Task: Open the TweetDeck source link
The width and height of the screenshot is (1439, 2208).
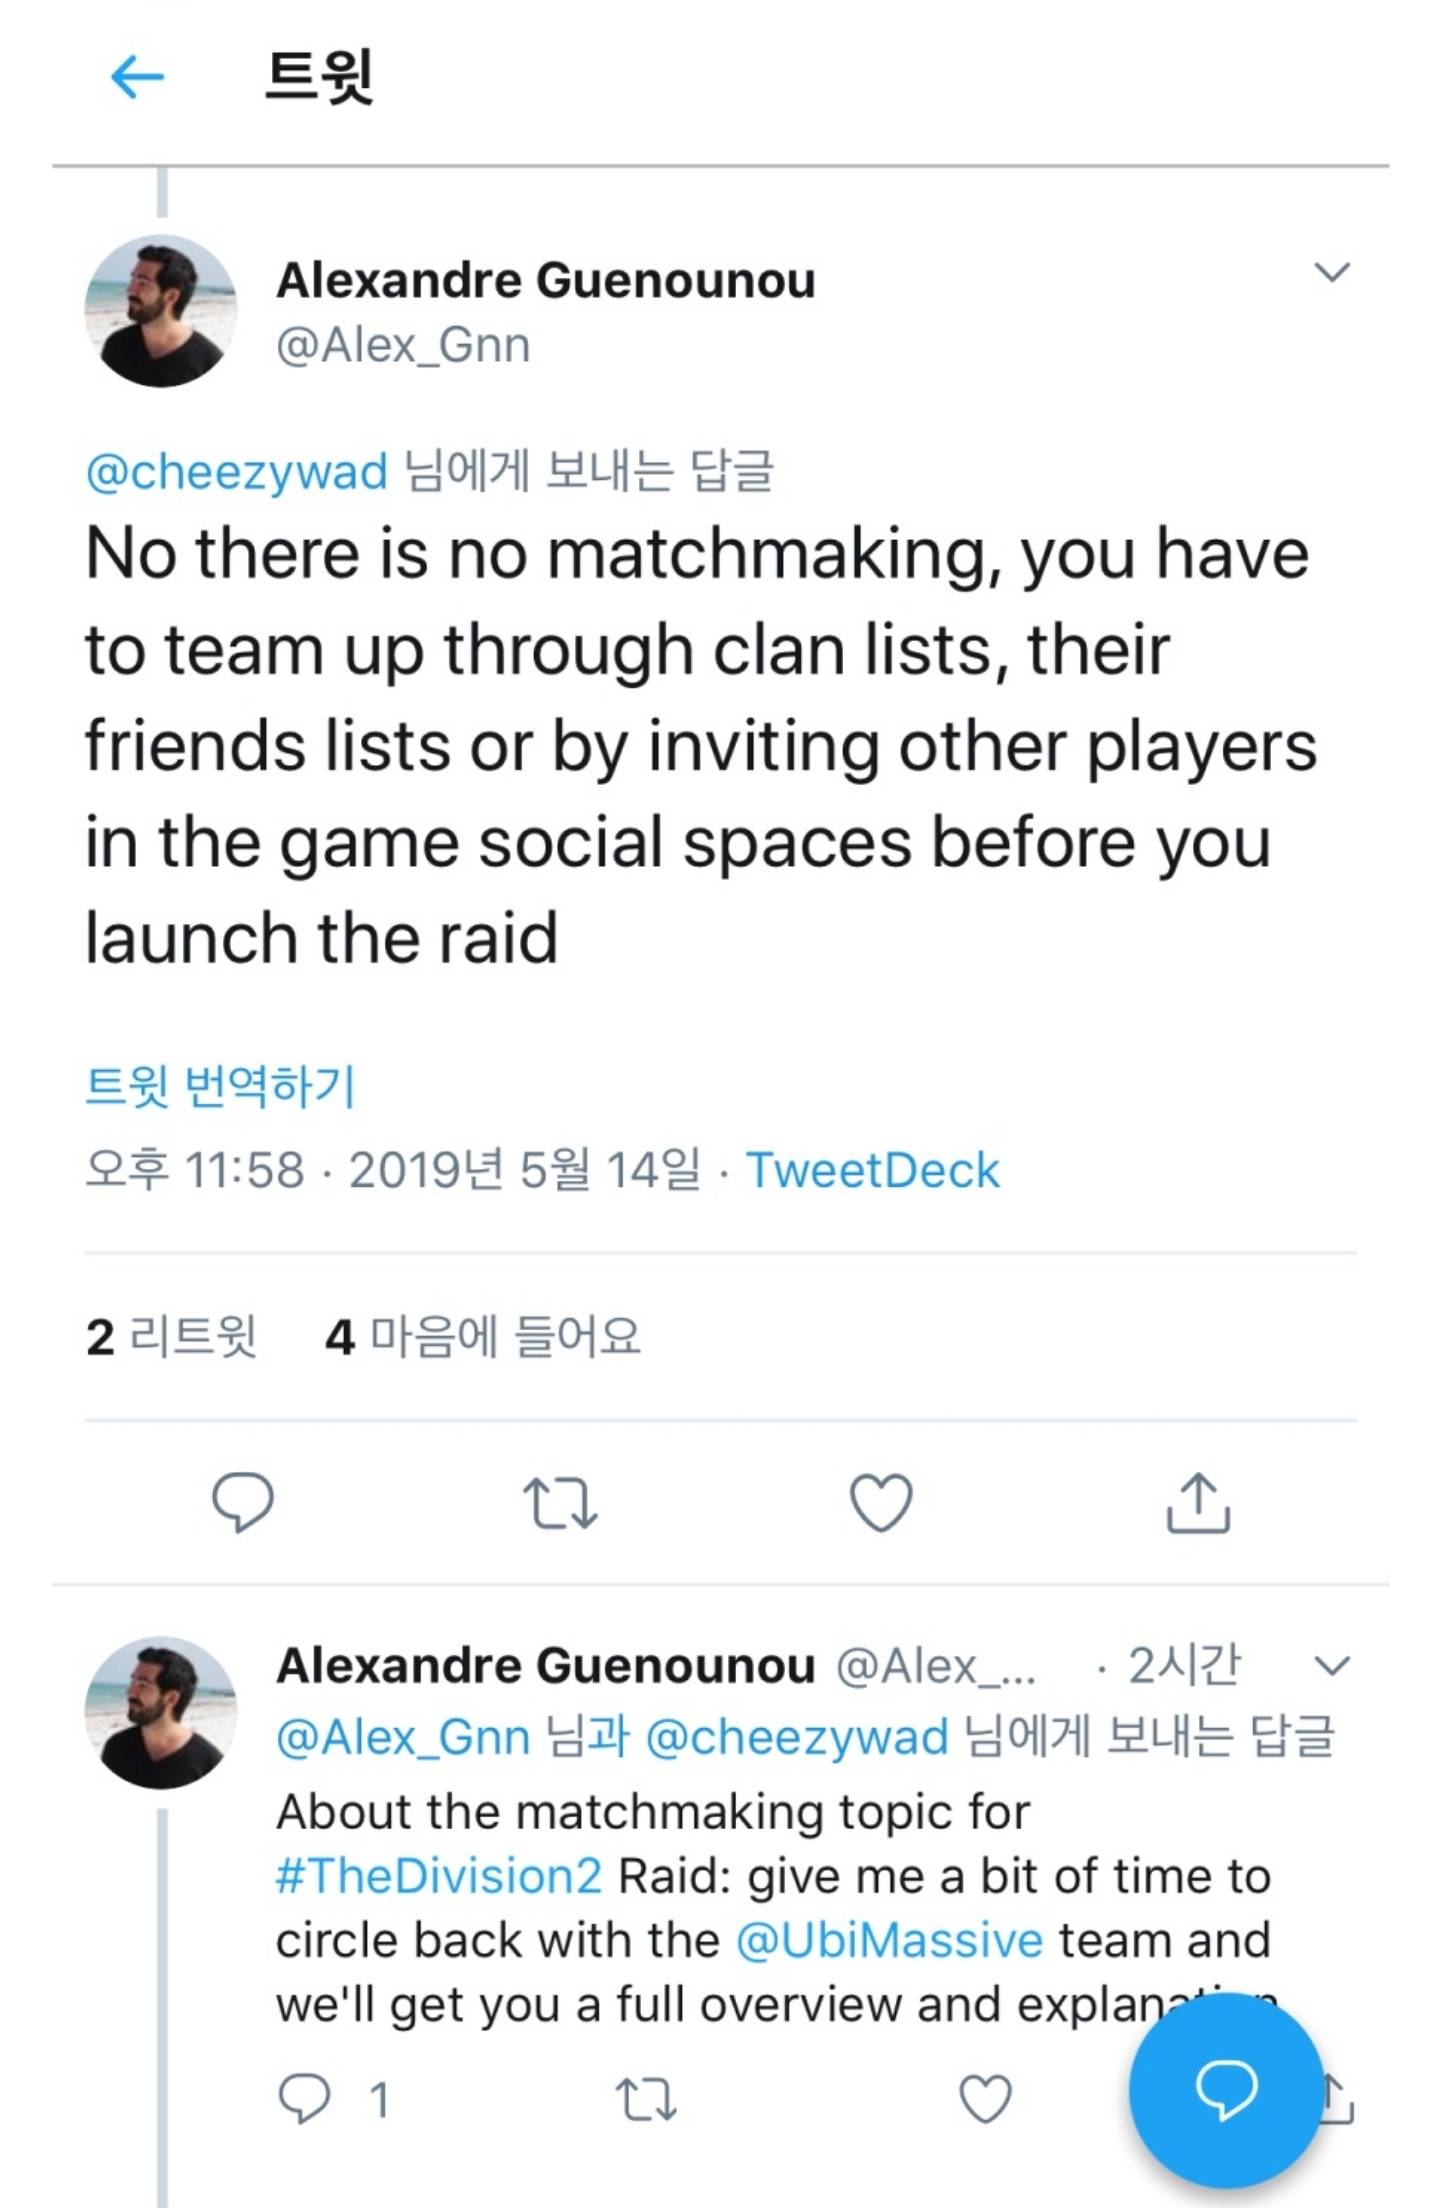Action: click(x=872, y=1170)
